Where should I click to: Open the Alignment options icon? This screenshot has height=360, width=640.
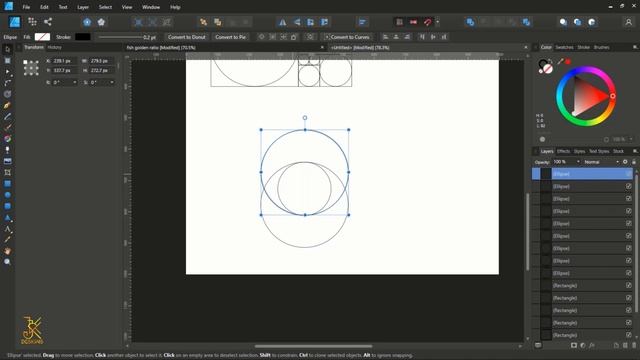click(x=362, y=22)
